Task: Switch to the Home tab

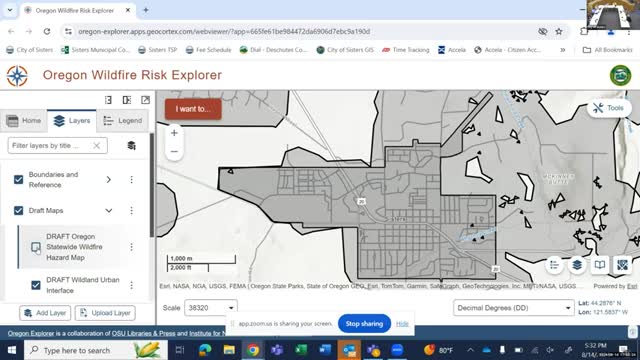Action: coord(24,121)
